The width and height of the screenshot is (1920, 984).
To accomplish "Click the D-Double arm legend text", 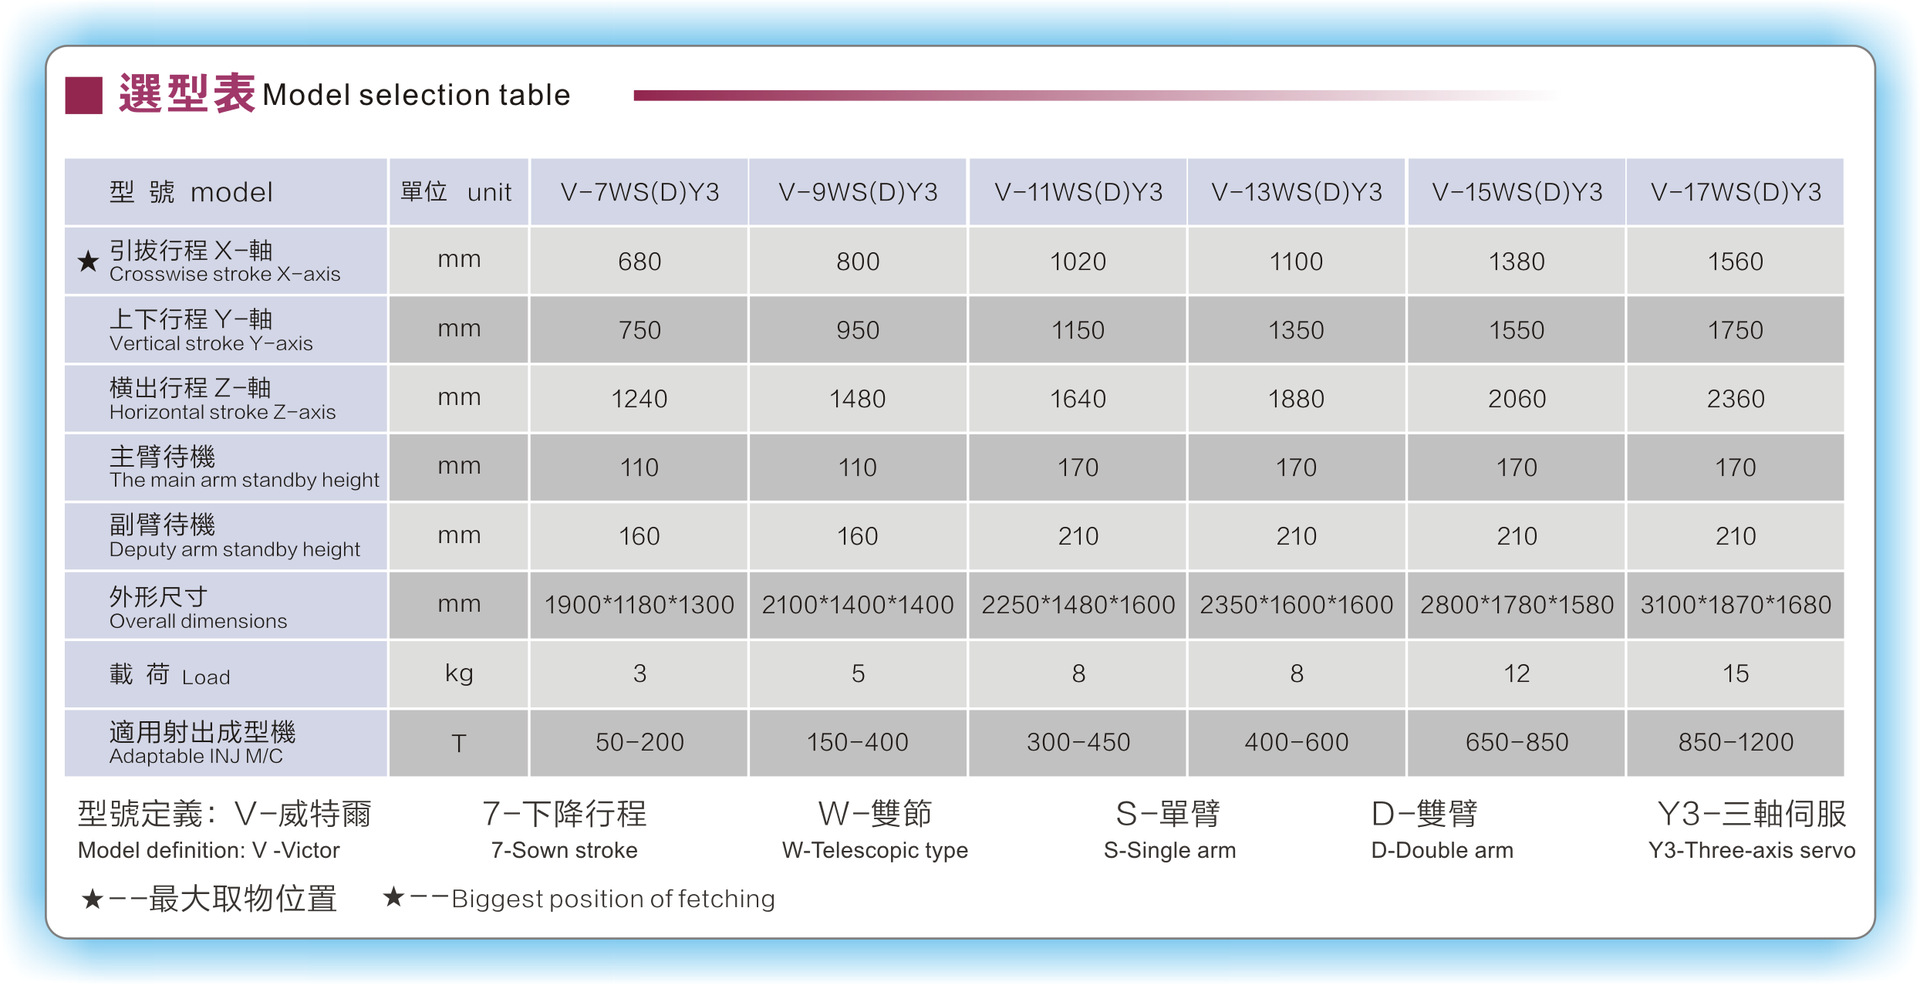I will tap(1442, 851).
